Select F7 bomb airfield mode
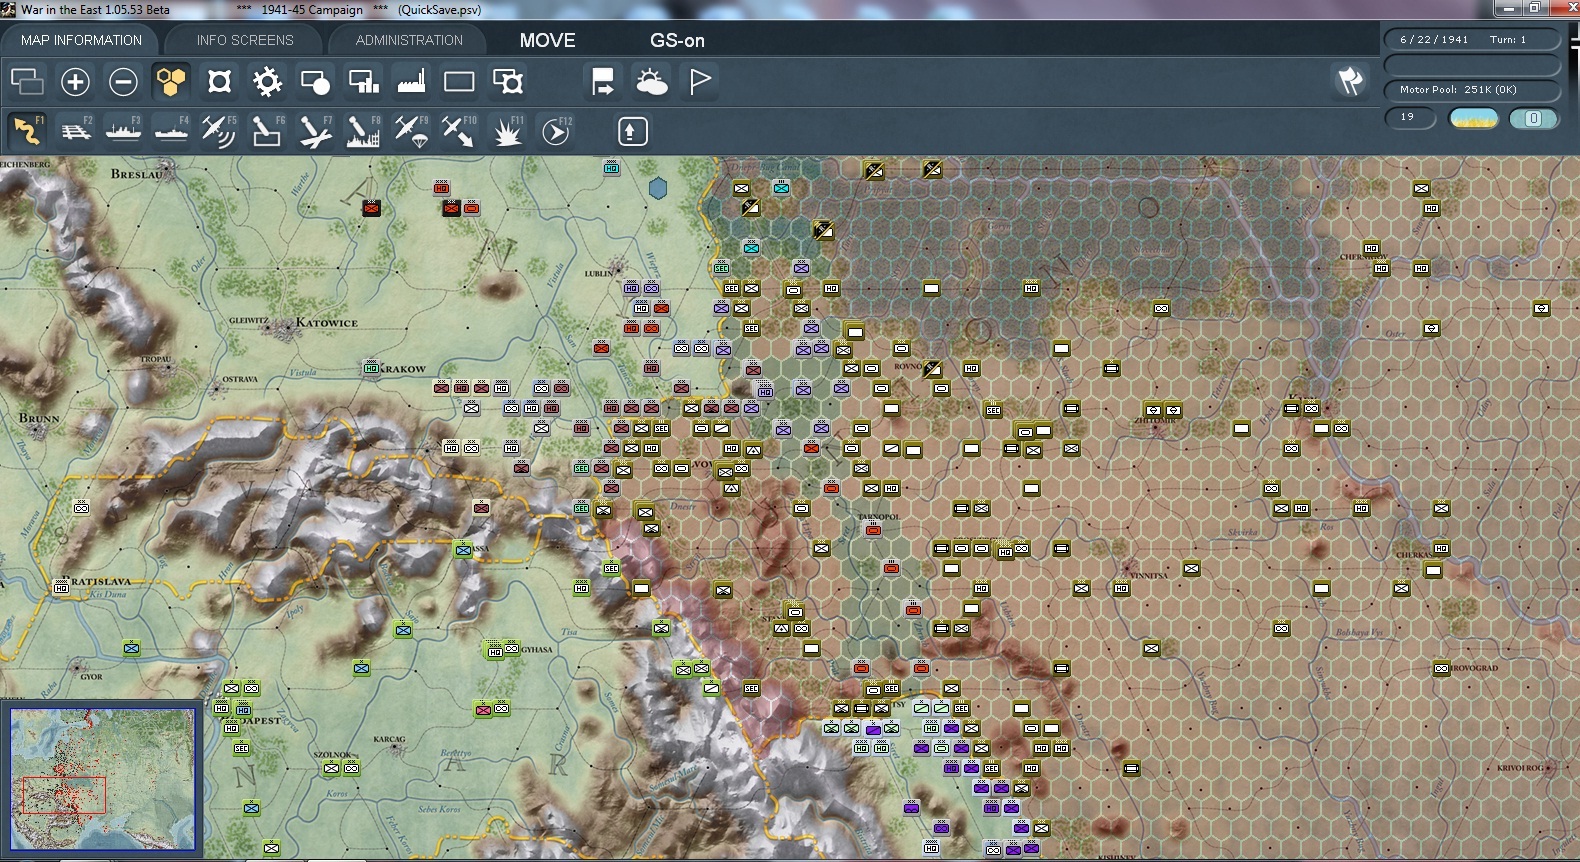This screenshot has height=862, width=1580. point(315,131)
